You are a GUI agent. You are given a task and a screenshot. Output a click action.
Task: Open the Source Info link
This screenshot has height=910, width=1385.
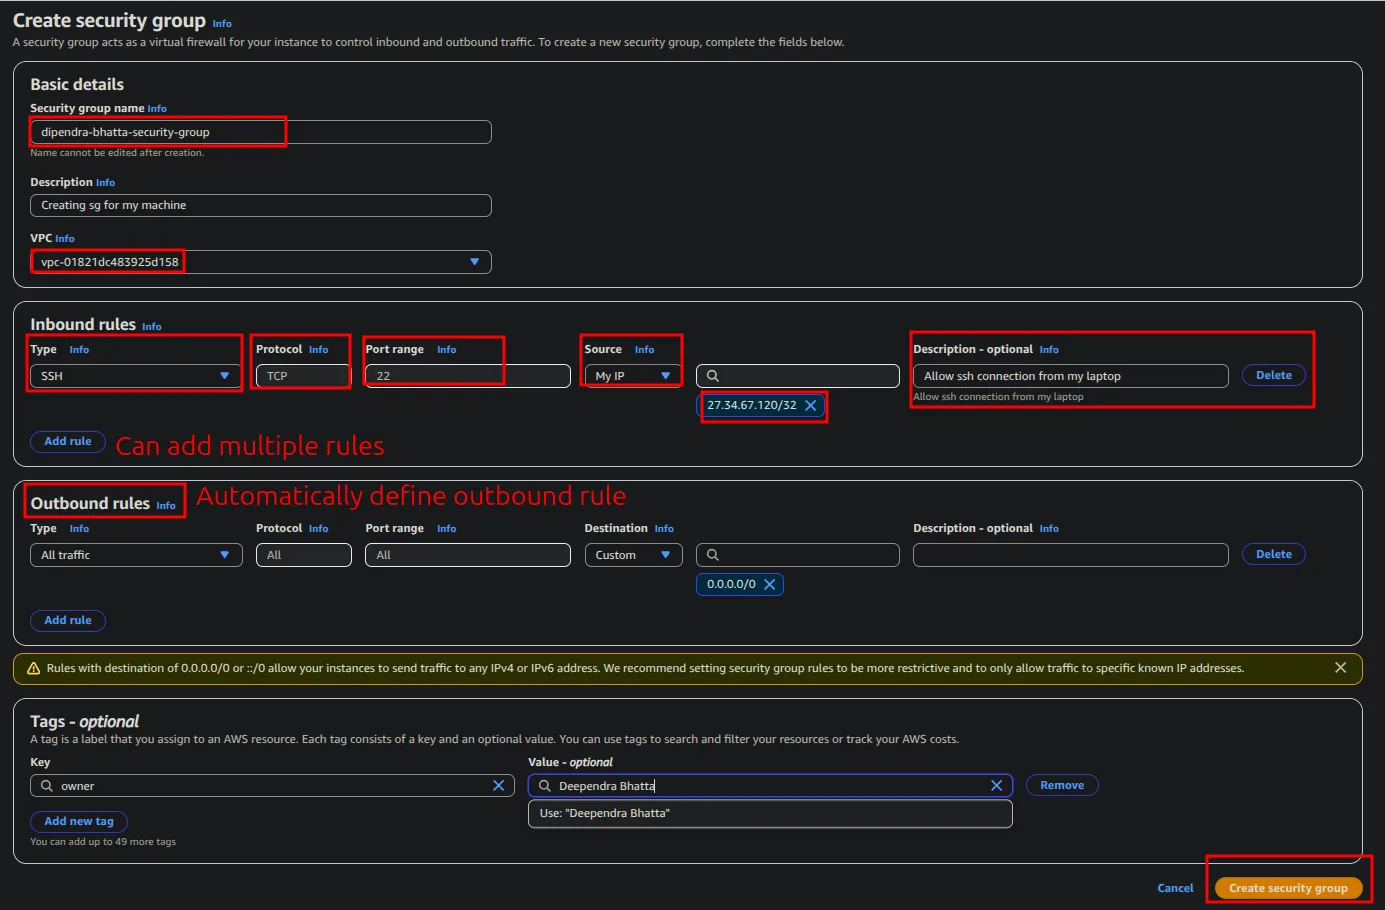[x=644, y=350]
